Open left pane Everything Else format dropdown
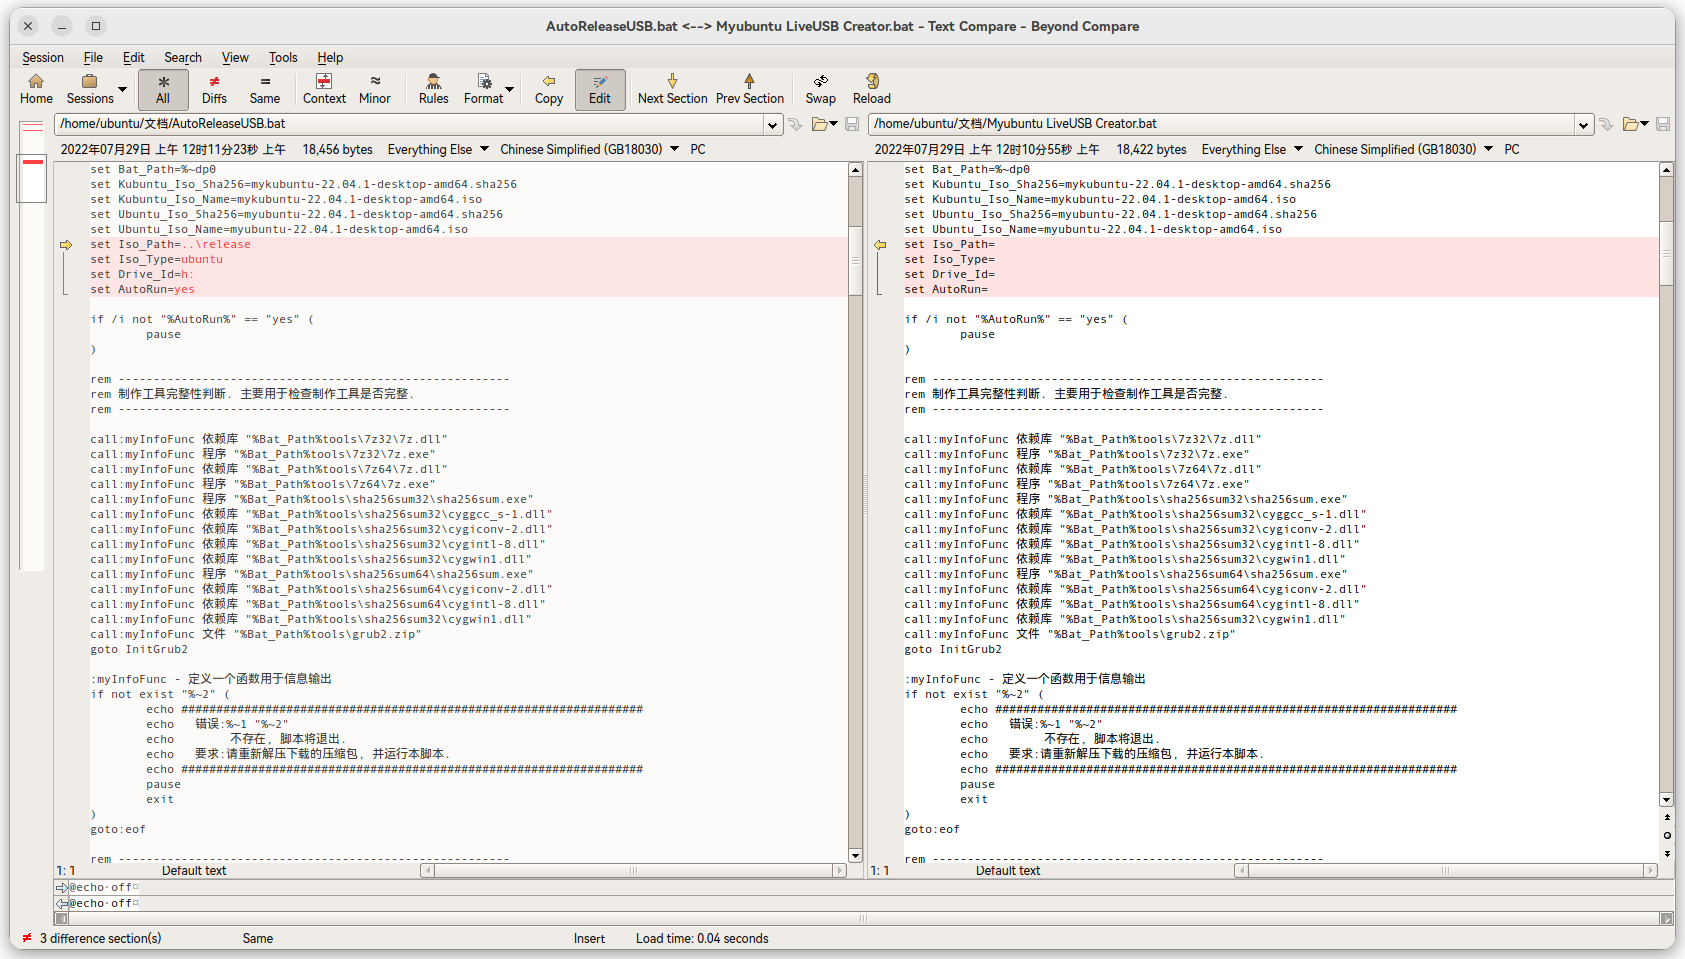The height and width of the screenshot is (959, 1685). 438,150
